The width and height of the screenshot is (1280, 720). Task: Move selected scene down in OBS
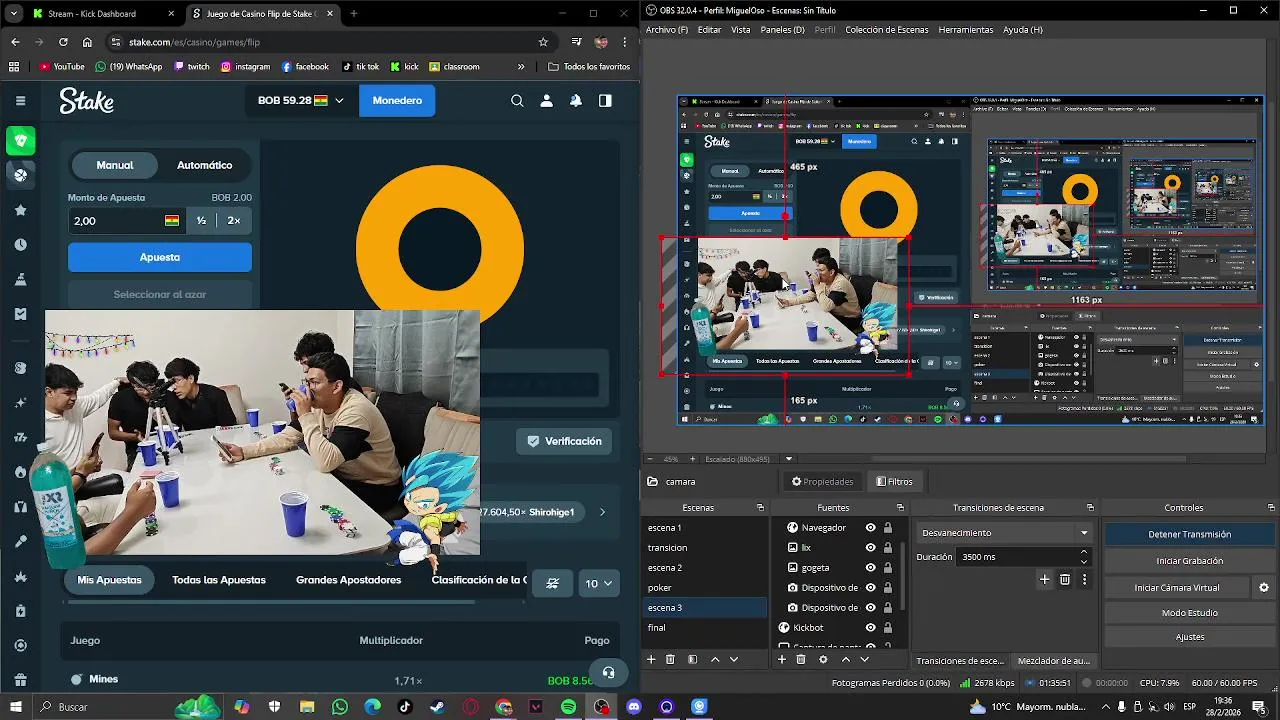pyautogui.click(x=734, y=660)
